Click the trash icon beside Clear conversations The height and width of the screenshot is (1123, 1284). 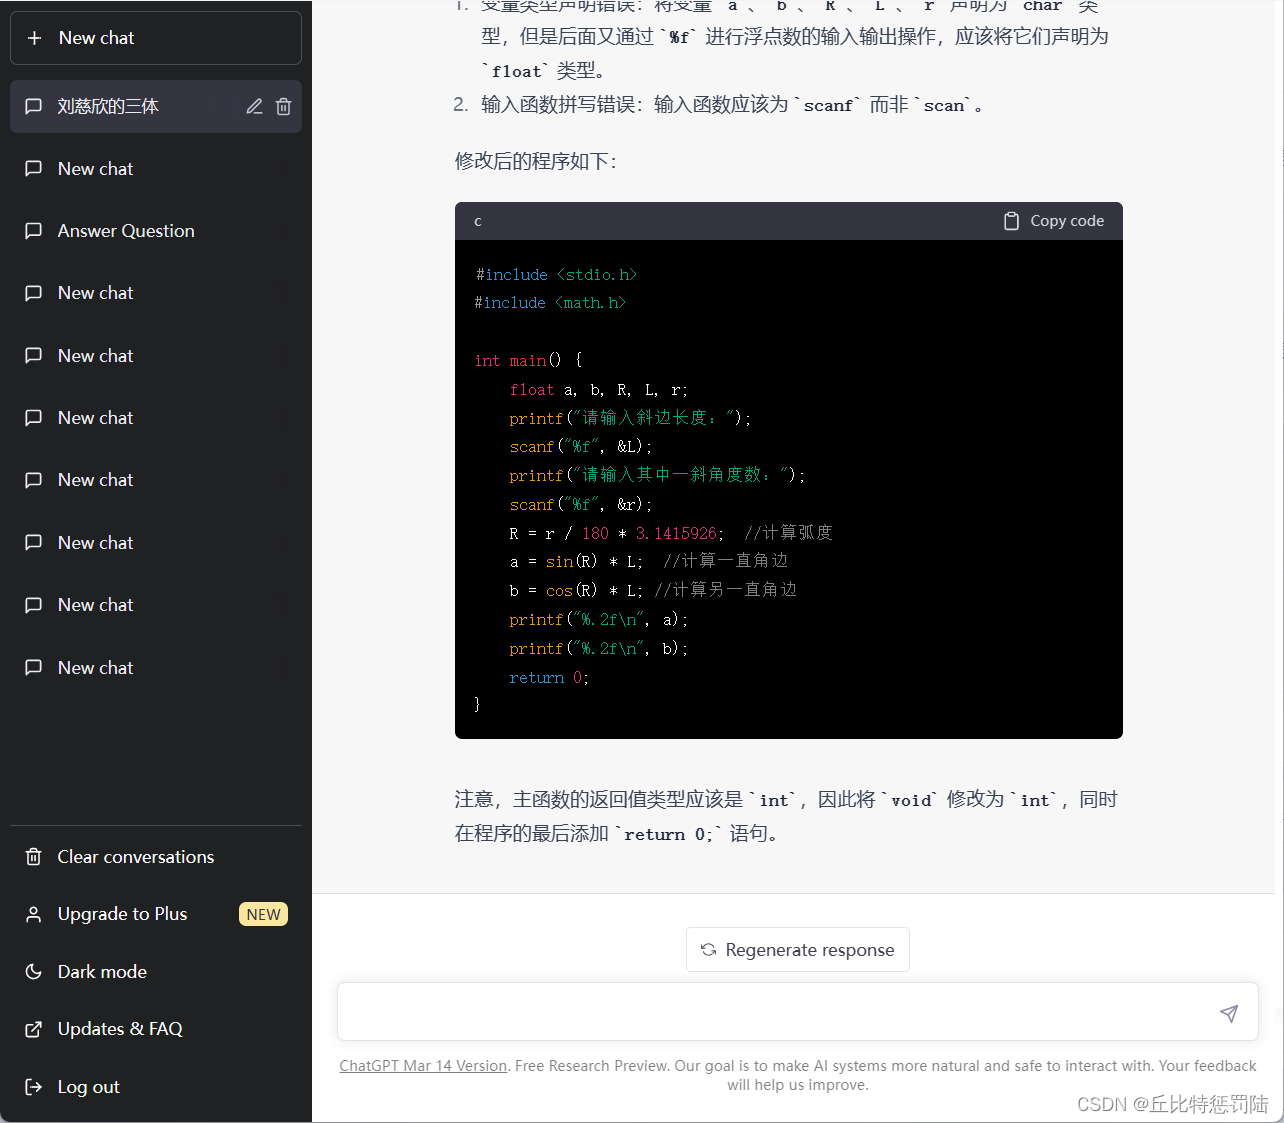(x=33, y=857)
